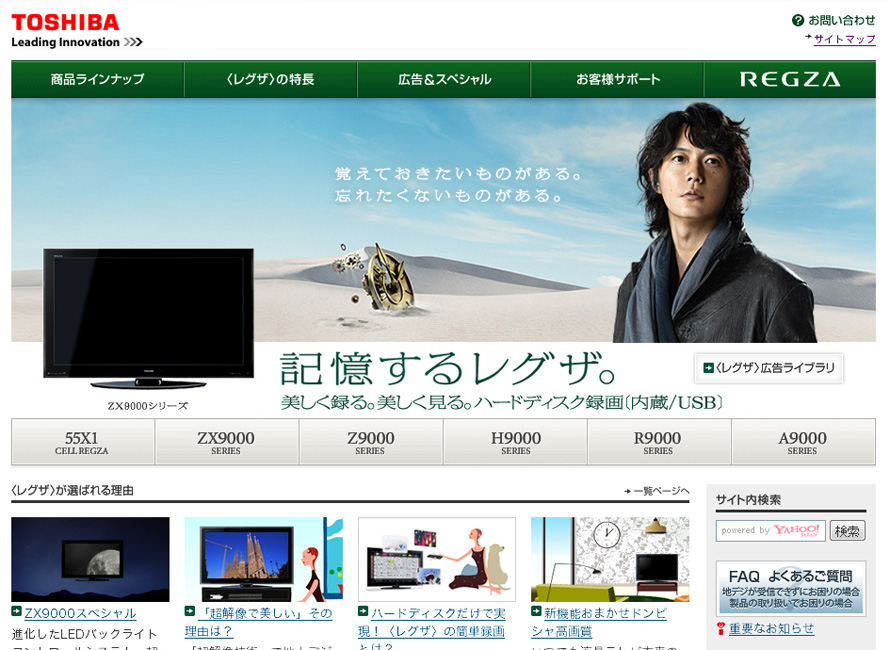This screenshot has height=650, width=890.
Task: Open the 一覧ページへ link
Action: pos(657,491)
